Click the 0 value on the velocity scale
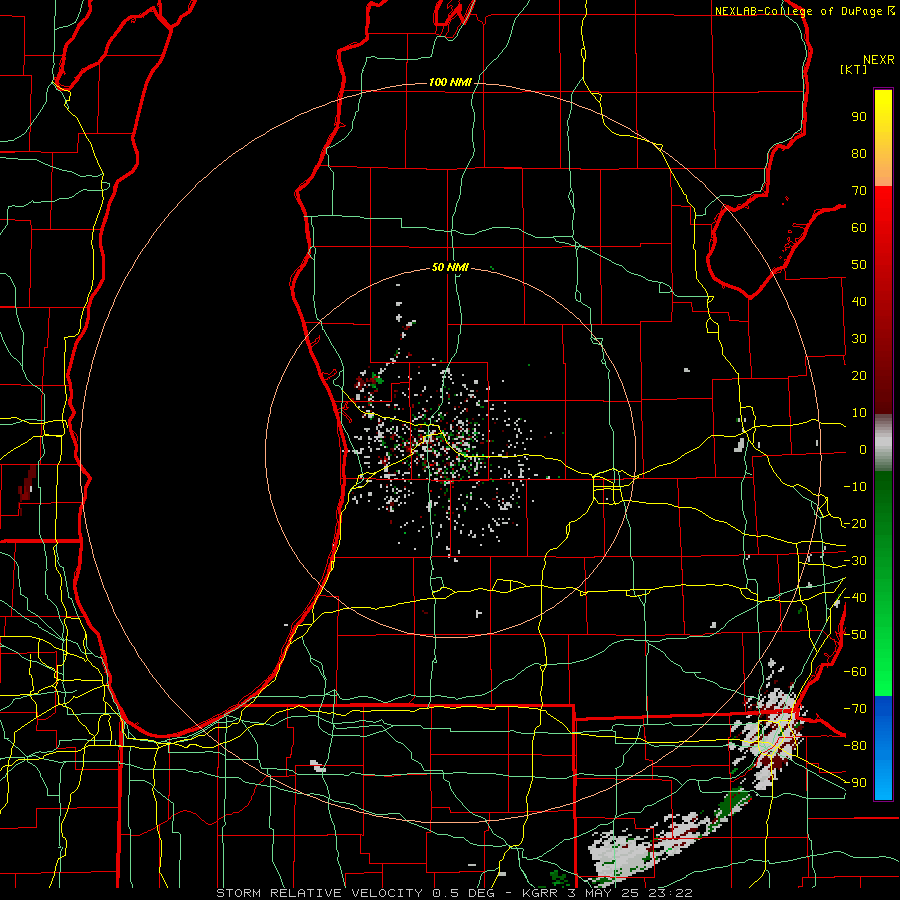This screenshot has width=900, height=900. [863, 450]
